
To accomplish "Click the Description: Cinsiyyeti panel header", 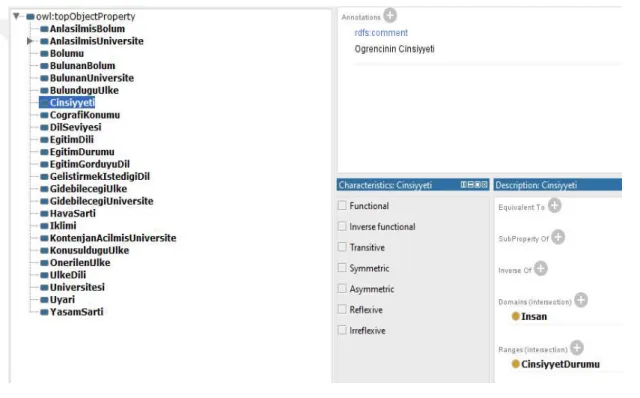I will coord(558,185).
